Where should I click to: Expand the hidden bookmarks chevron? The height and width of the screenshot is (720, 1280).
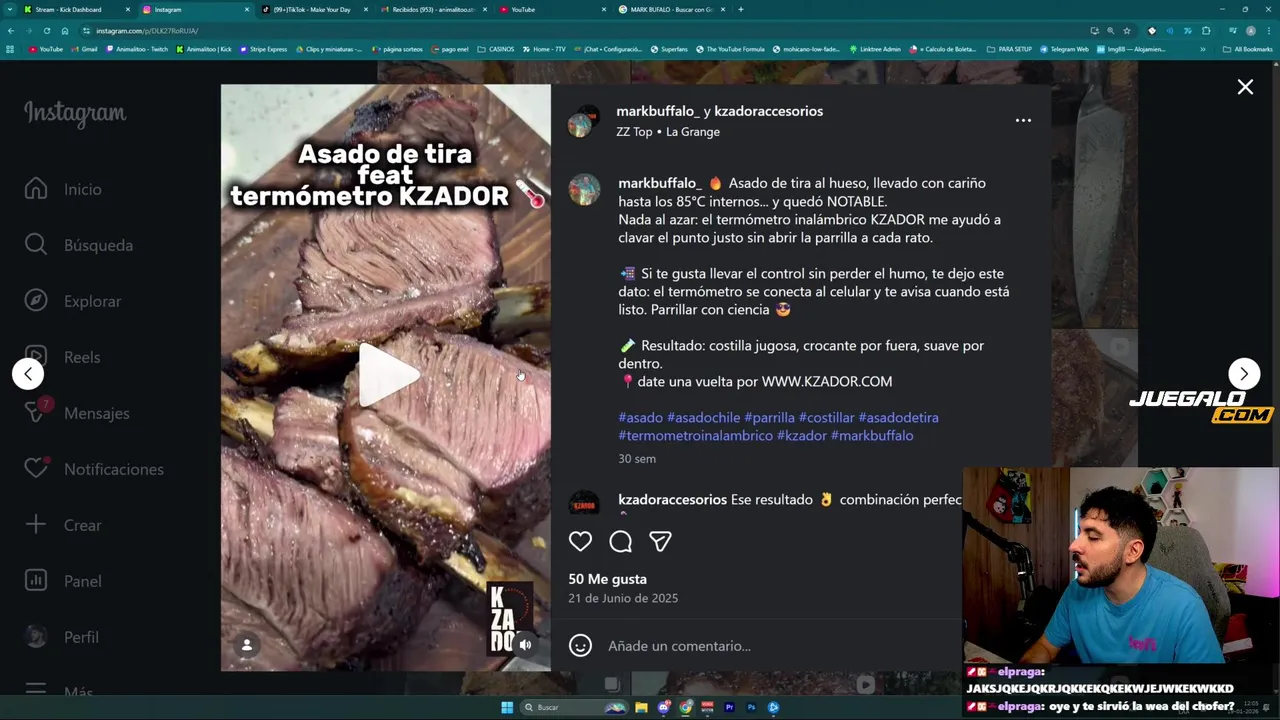click(x=1202, y=49)
